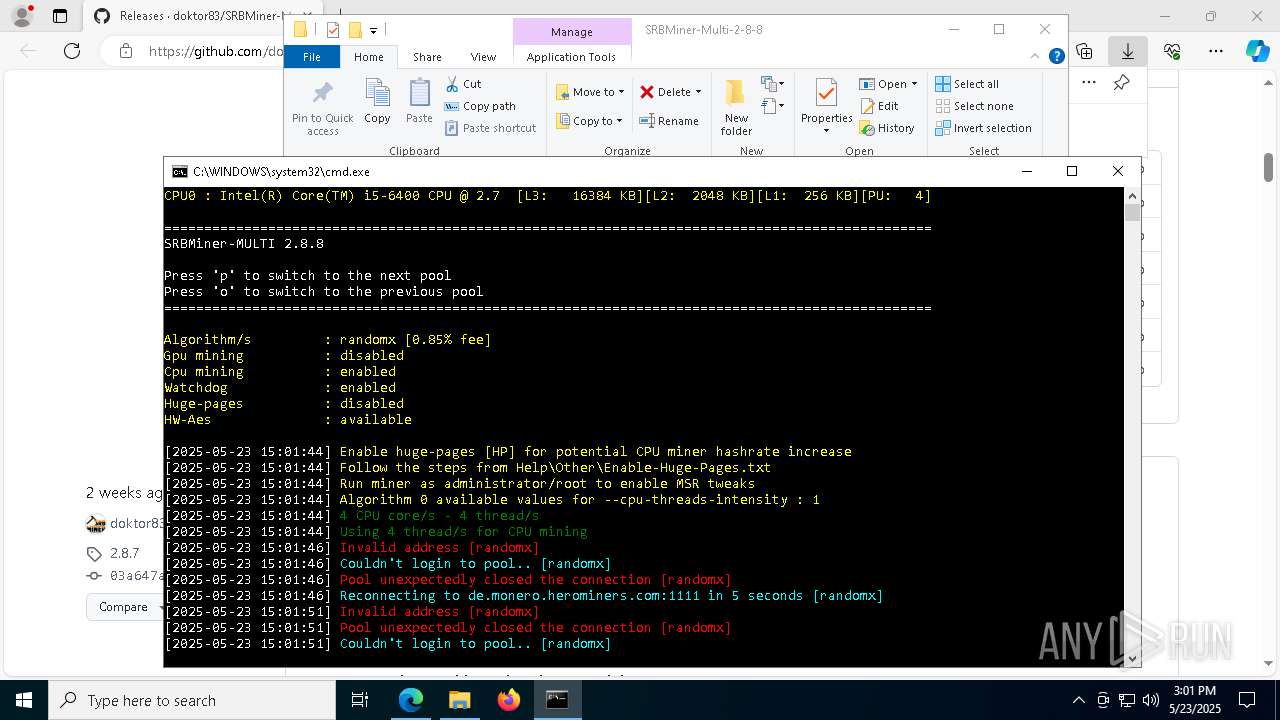Click Select all in ribbon
Viewport: 1280px width, 720px height.
[x=967, y=84]
